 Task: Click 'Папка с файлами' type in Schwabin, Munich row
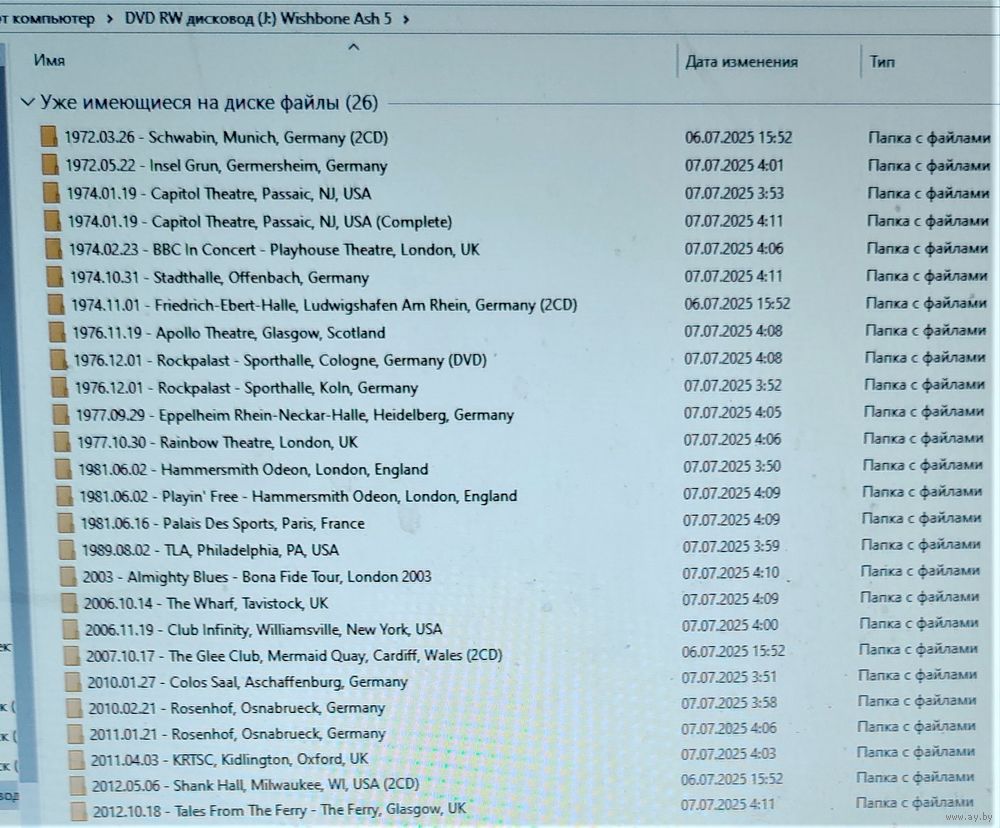(x=929, y=137)
